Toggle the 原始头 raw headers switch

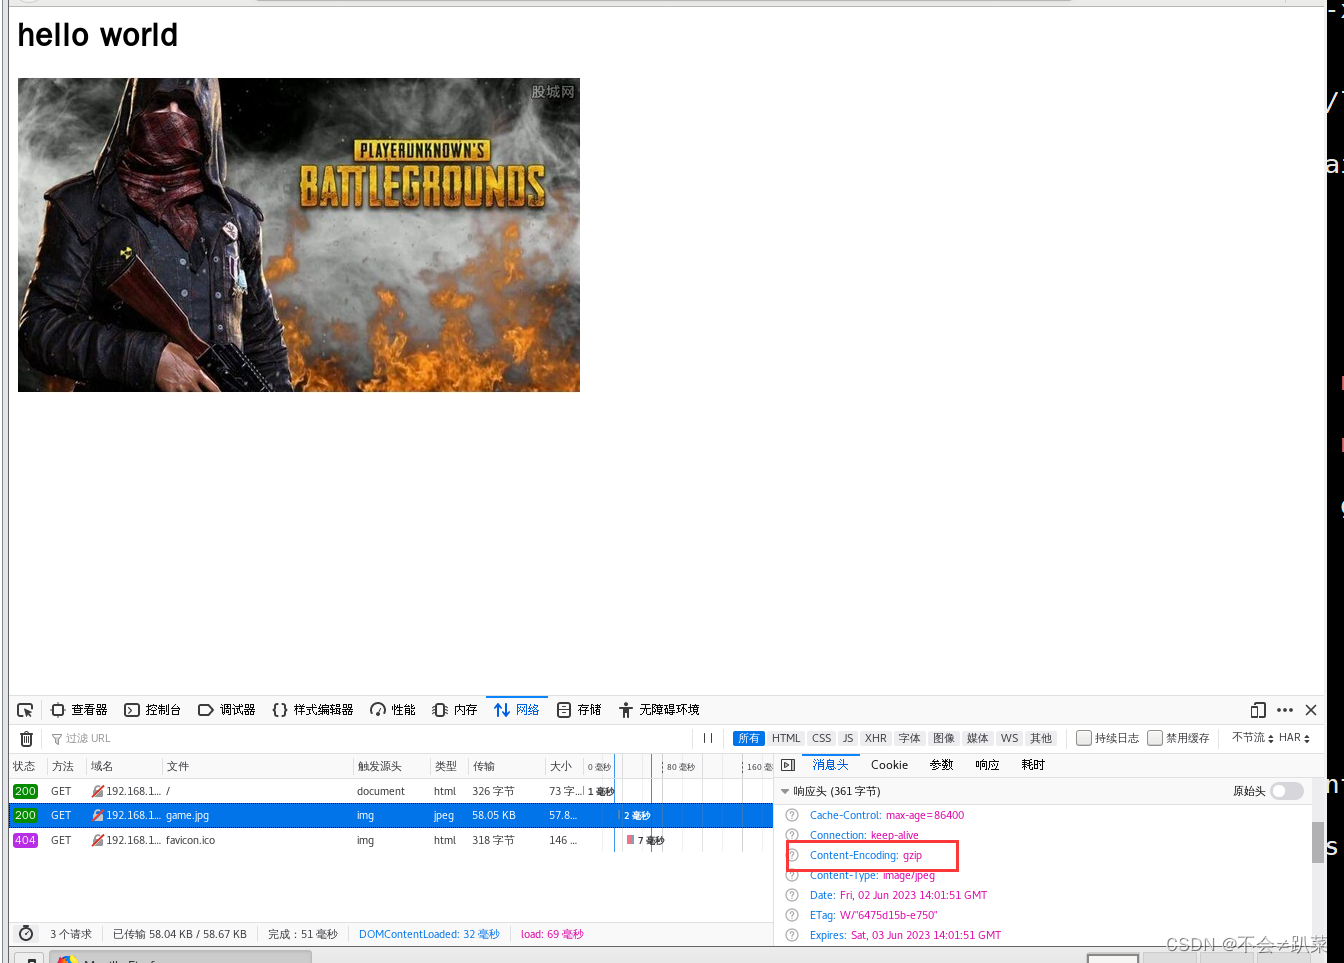pos(1287,791)
